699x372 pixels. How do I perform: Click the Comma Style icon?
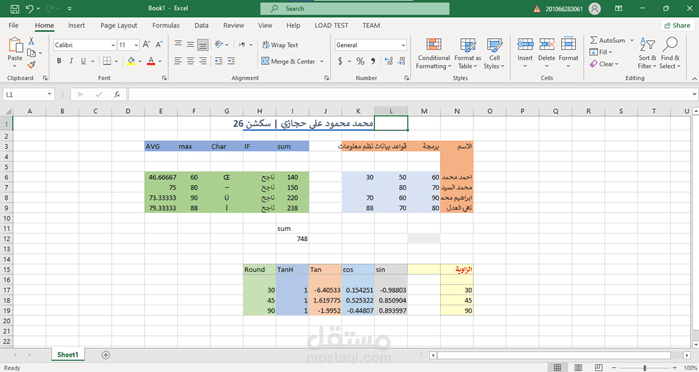(x=373, y=61)
